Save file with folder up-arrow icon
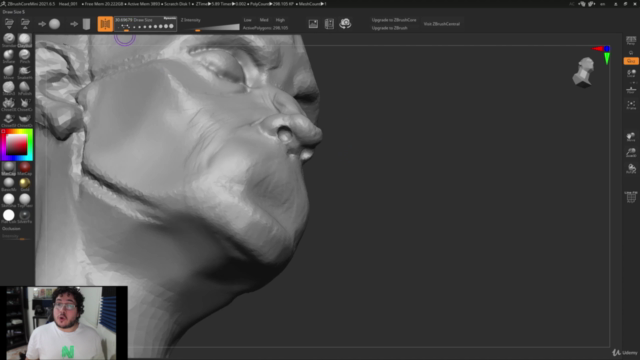 (25, 24)
